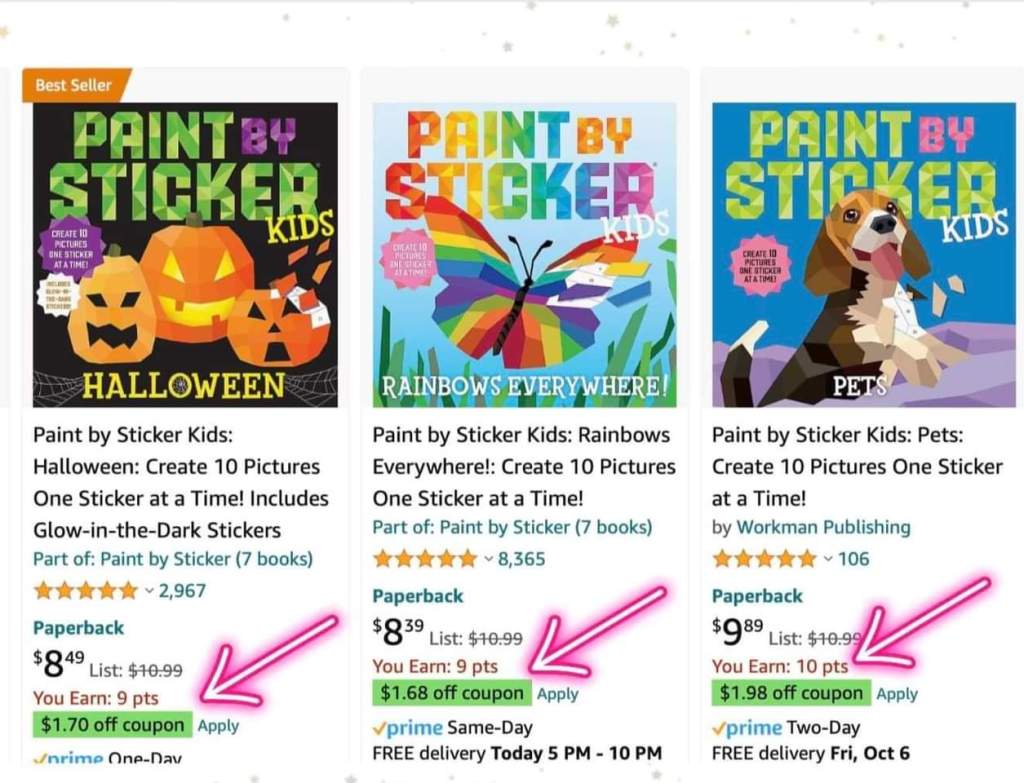This screenshot has width=1024, height=783.
Task: Apply the $1.98 off coupon
Action: [x=897, y=694]
